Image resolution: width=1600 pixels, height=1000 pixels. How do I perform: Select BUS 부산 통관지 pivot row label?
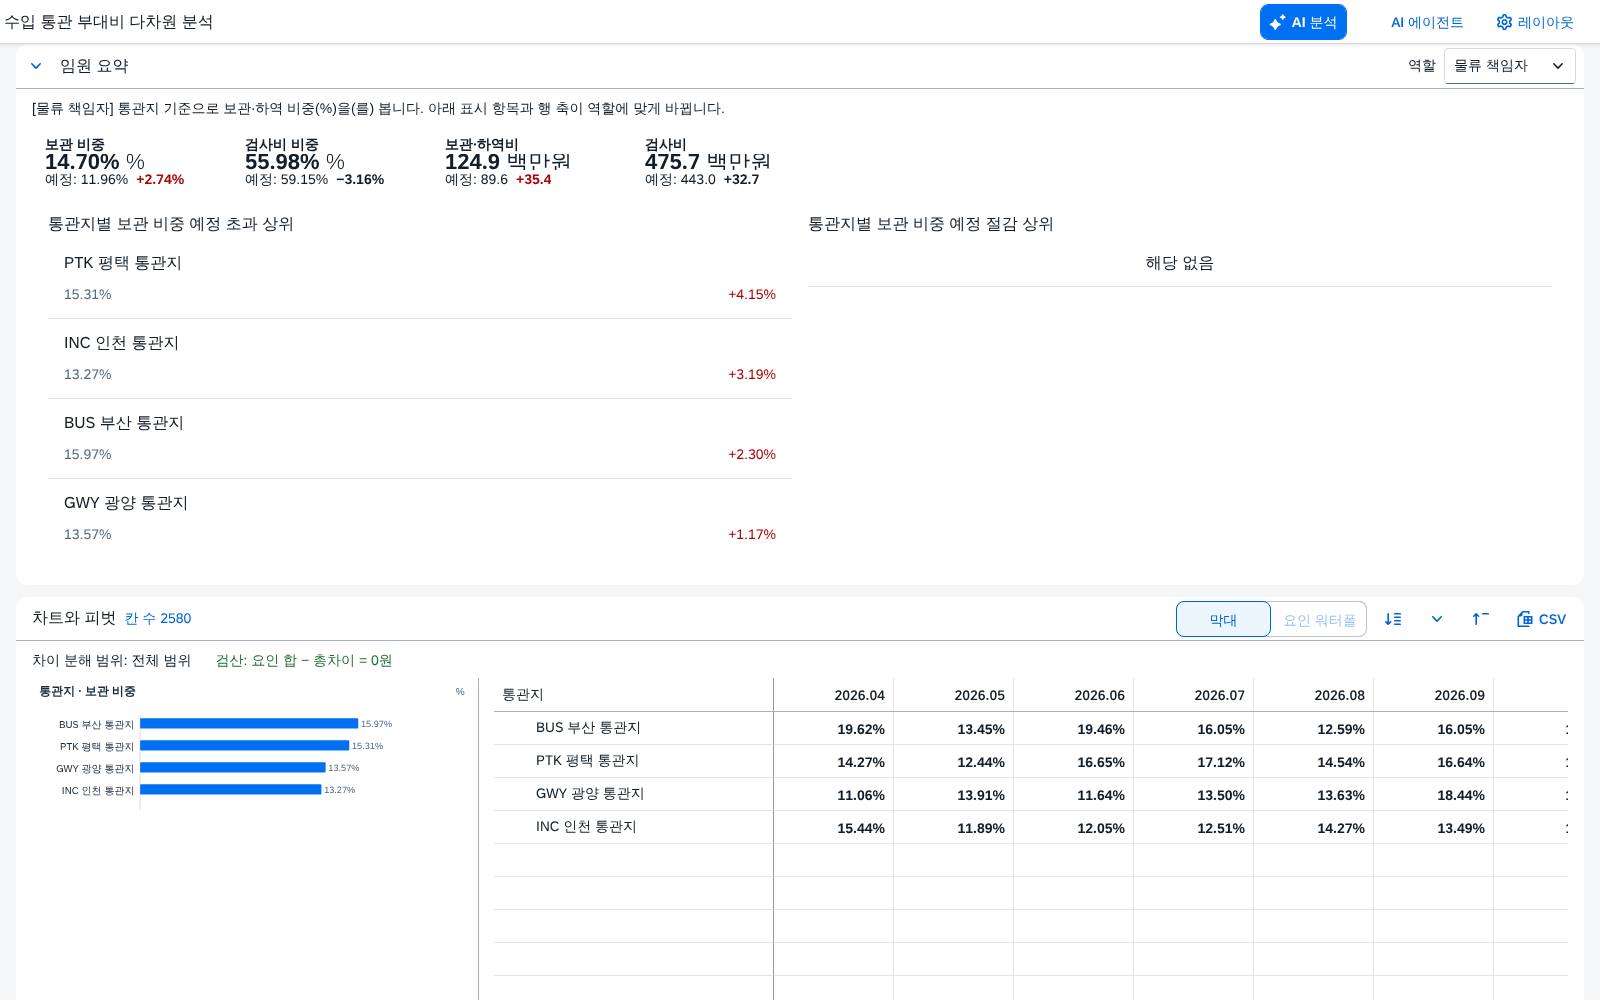point(588,728)
